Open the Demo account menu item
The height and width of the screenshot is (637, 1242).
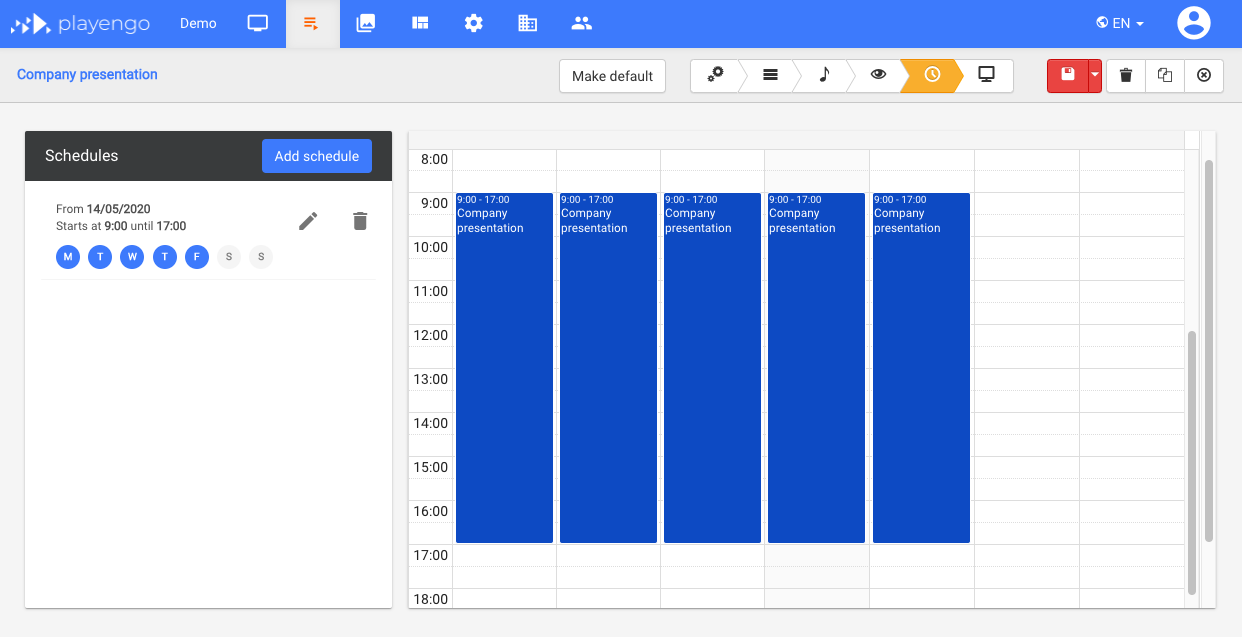point(198,24)
